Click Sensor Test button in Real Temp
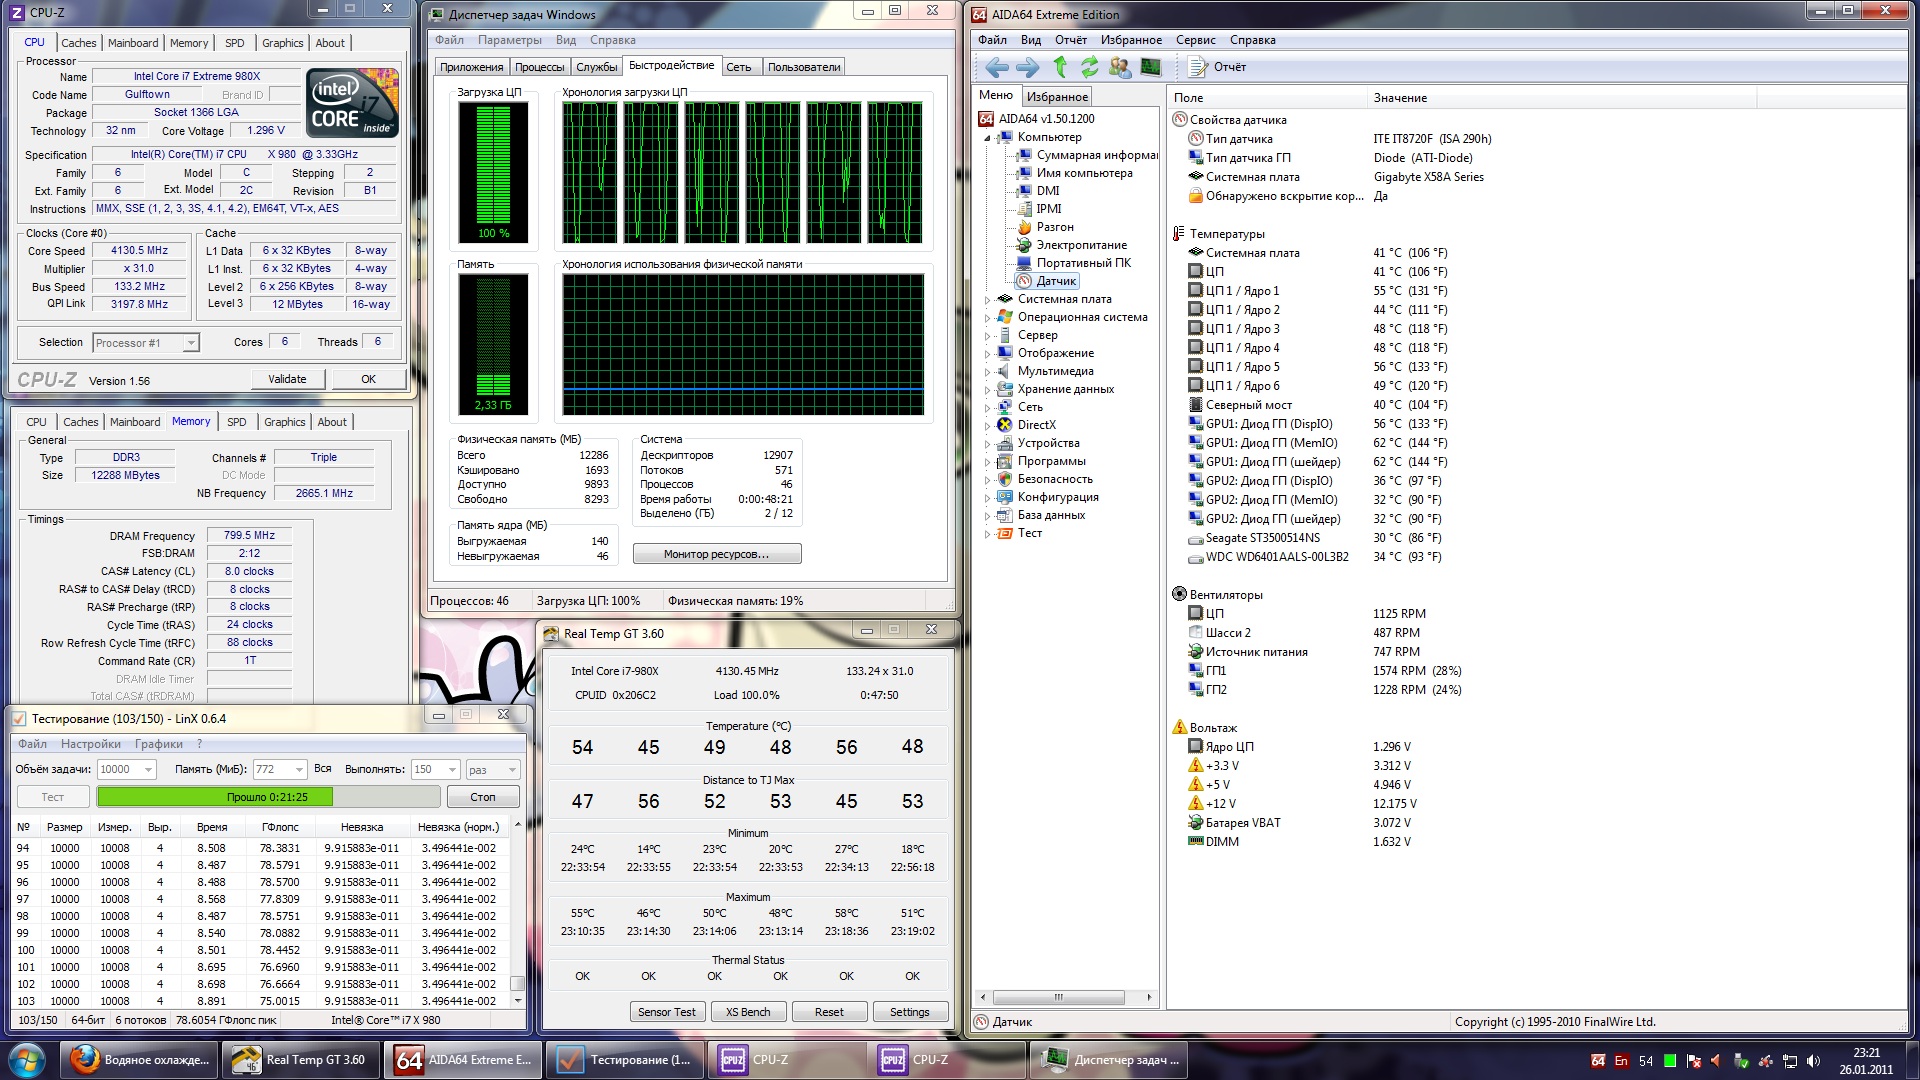The width and height of the screenshot is (1920, 1080). [666, 1012]
